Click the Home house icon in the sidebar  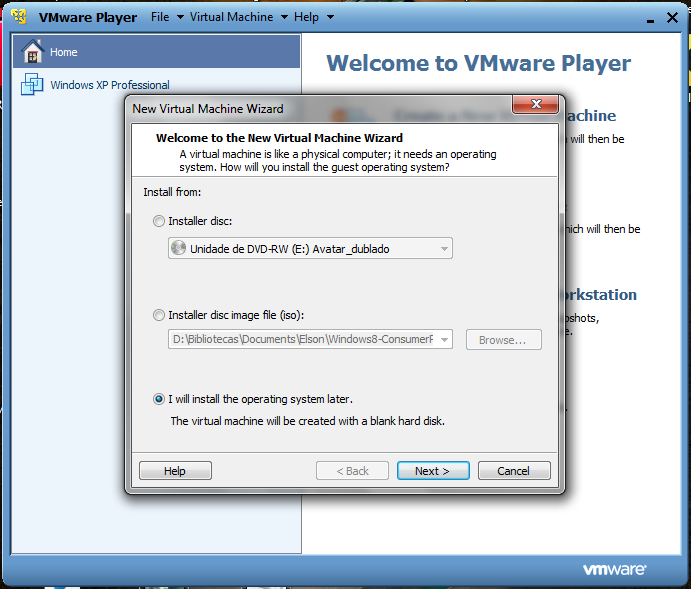[x=33, y=52]
